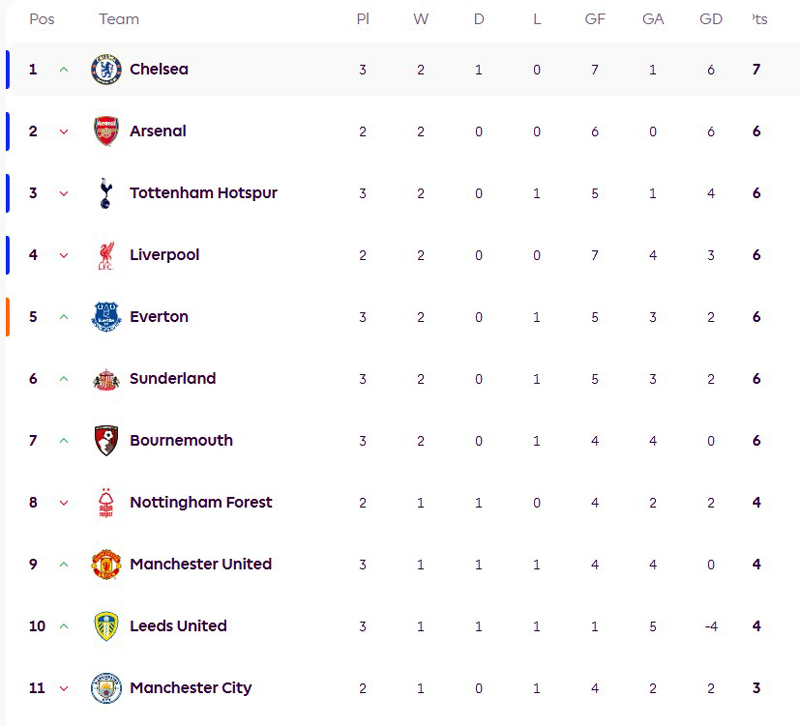Click the Chelsea club crest icon

(106, 70)
